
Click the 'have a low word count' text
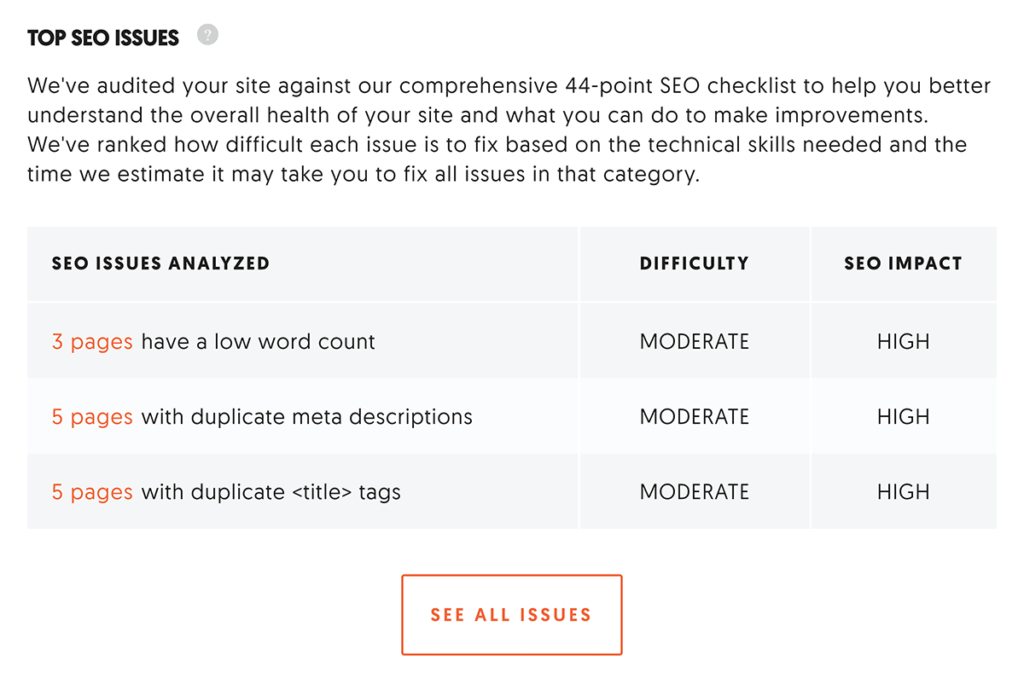[x=258, y=342]
